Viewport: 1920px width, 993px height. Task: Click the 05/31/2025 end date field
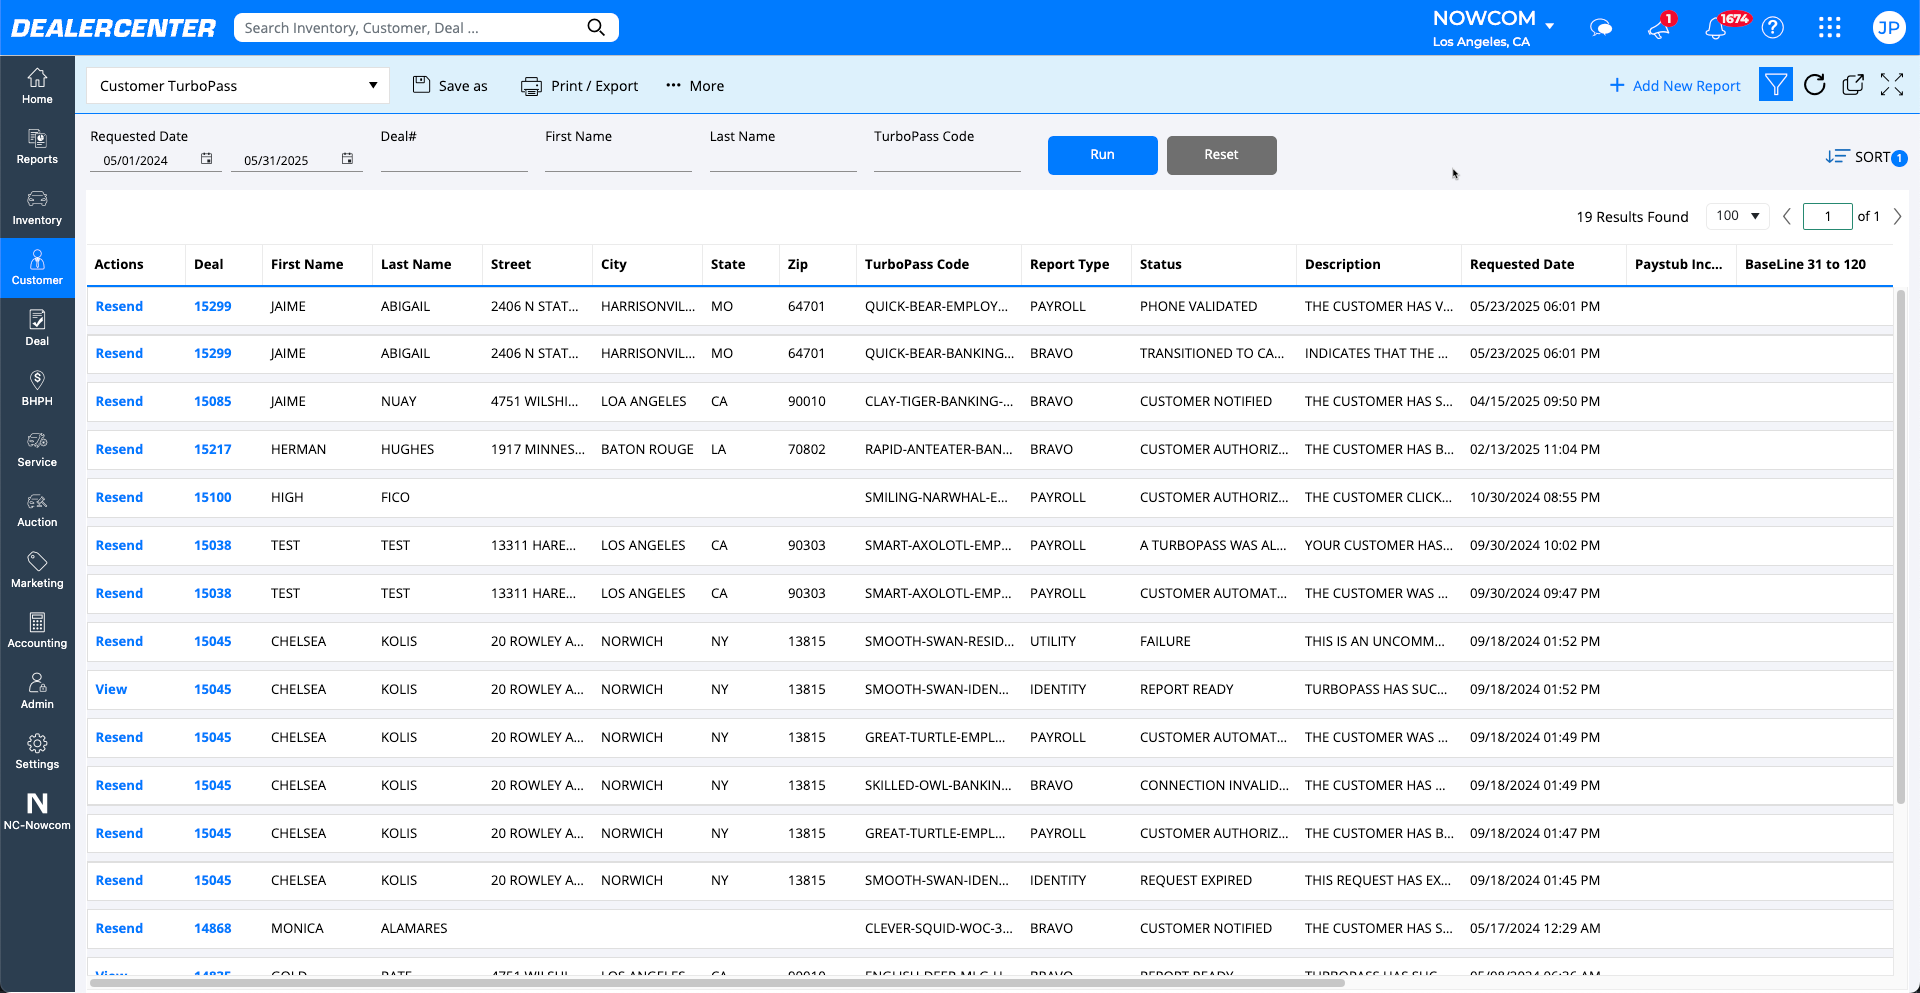[x=284, y=160]
